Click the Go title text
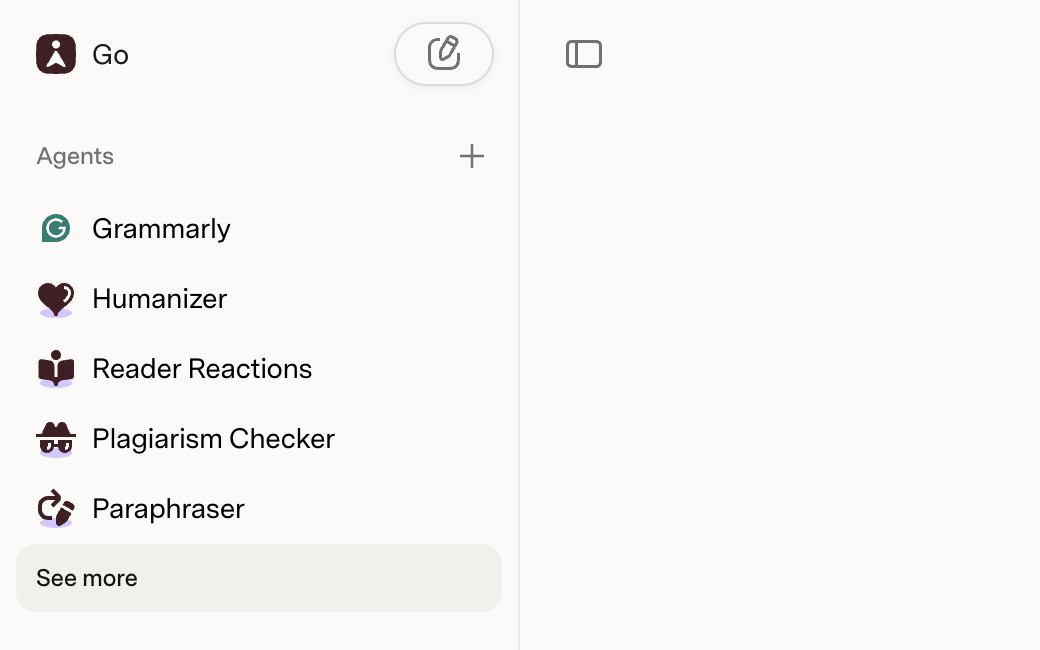 click(x=110, y=54)
